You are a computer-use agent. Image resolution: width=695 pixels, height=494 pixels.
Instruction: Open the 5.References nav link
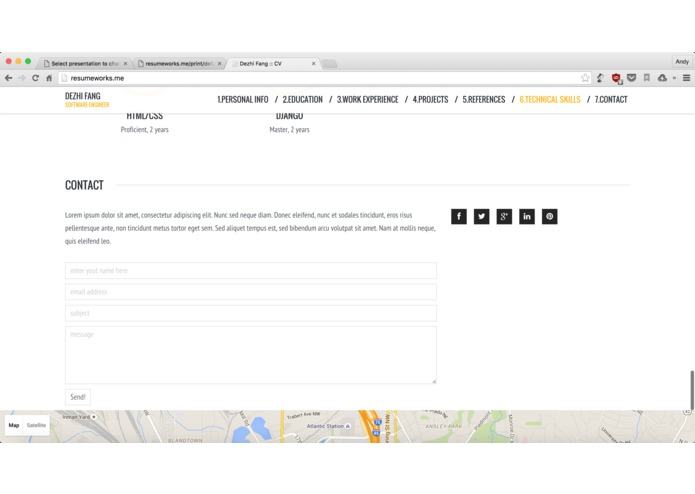(484, 100)
